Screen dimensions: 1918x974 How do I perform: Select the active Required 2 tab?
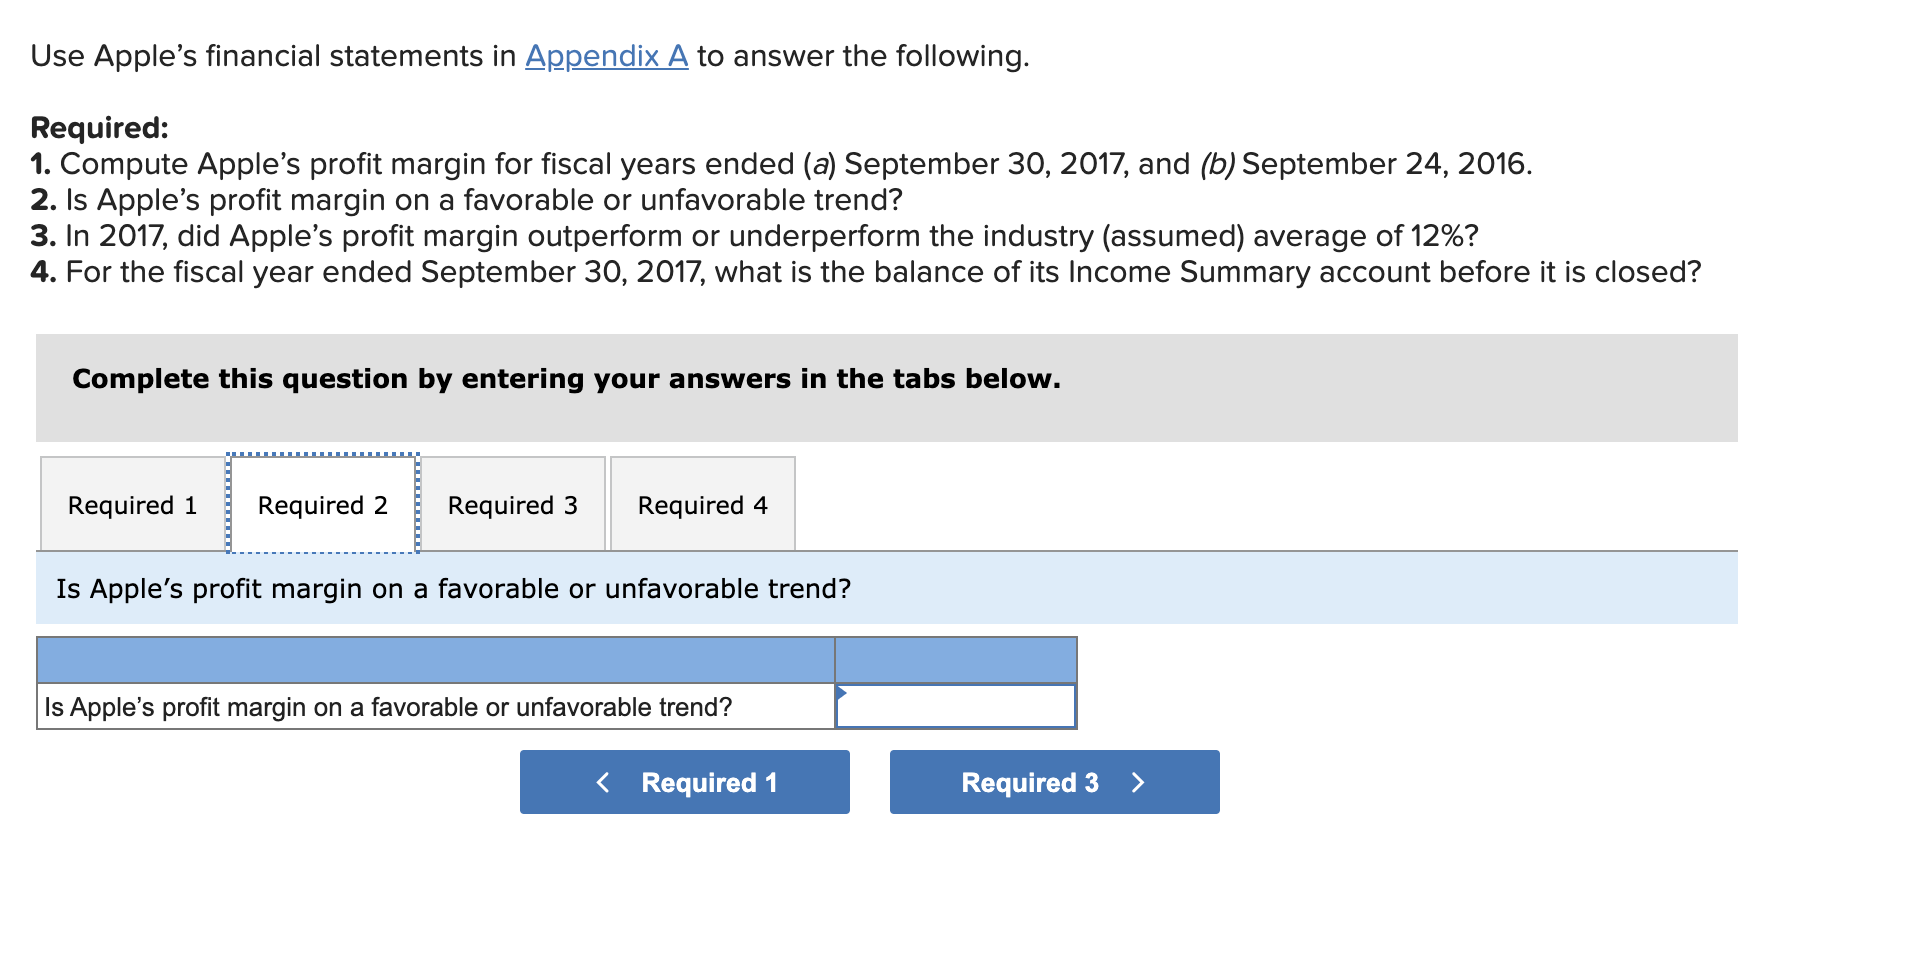pos(322,504)
